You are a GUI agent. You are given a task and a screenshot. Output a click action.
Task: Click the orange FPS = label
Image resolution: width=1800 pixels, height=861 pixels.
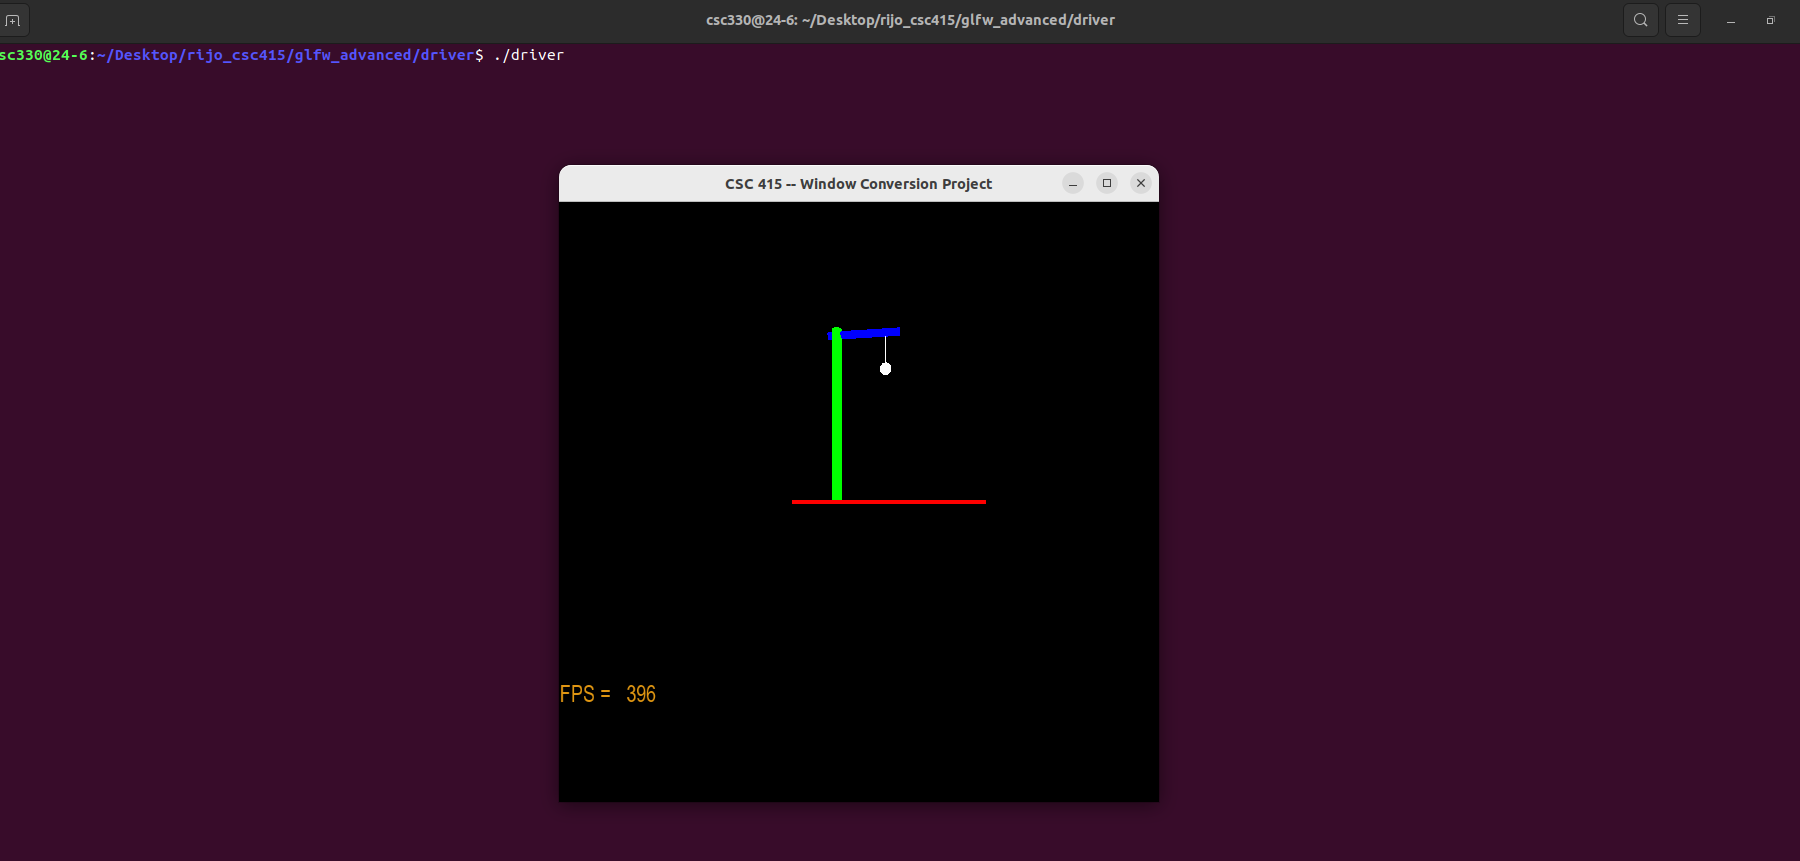tap(585, 694)
